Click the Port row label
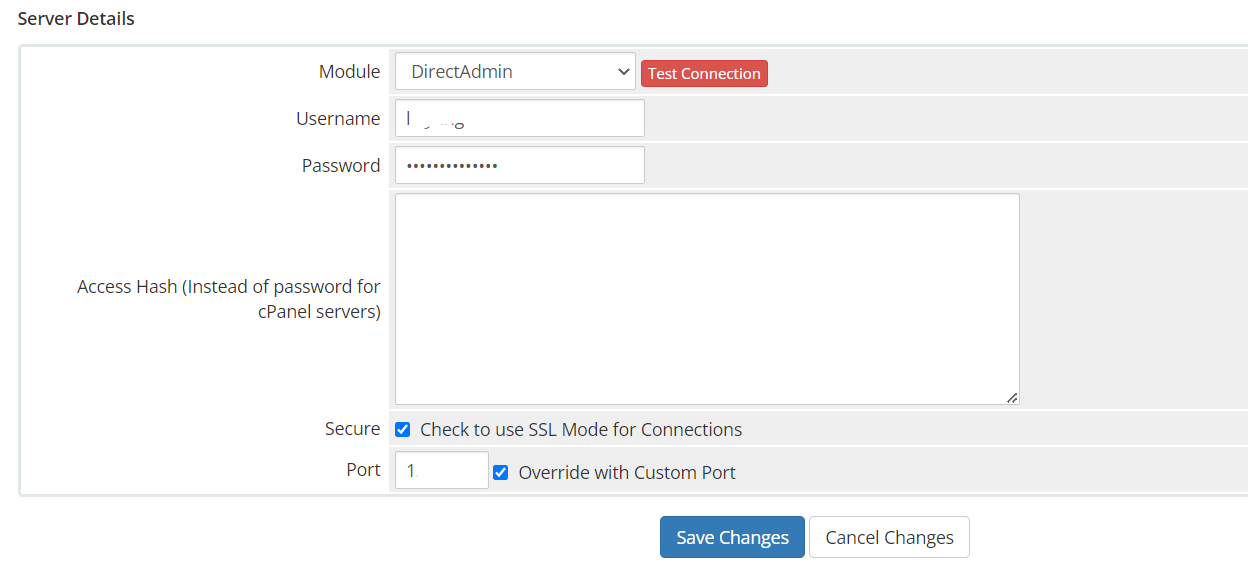The image size is (1248, 584). coord(363,470)
